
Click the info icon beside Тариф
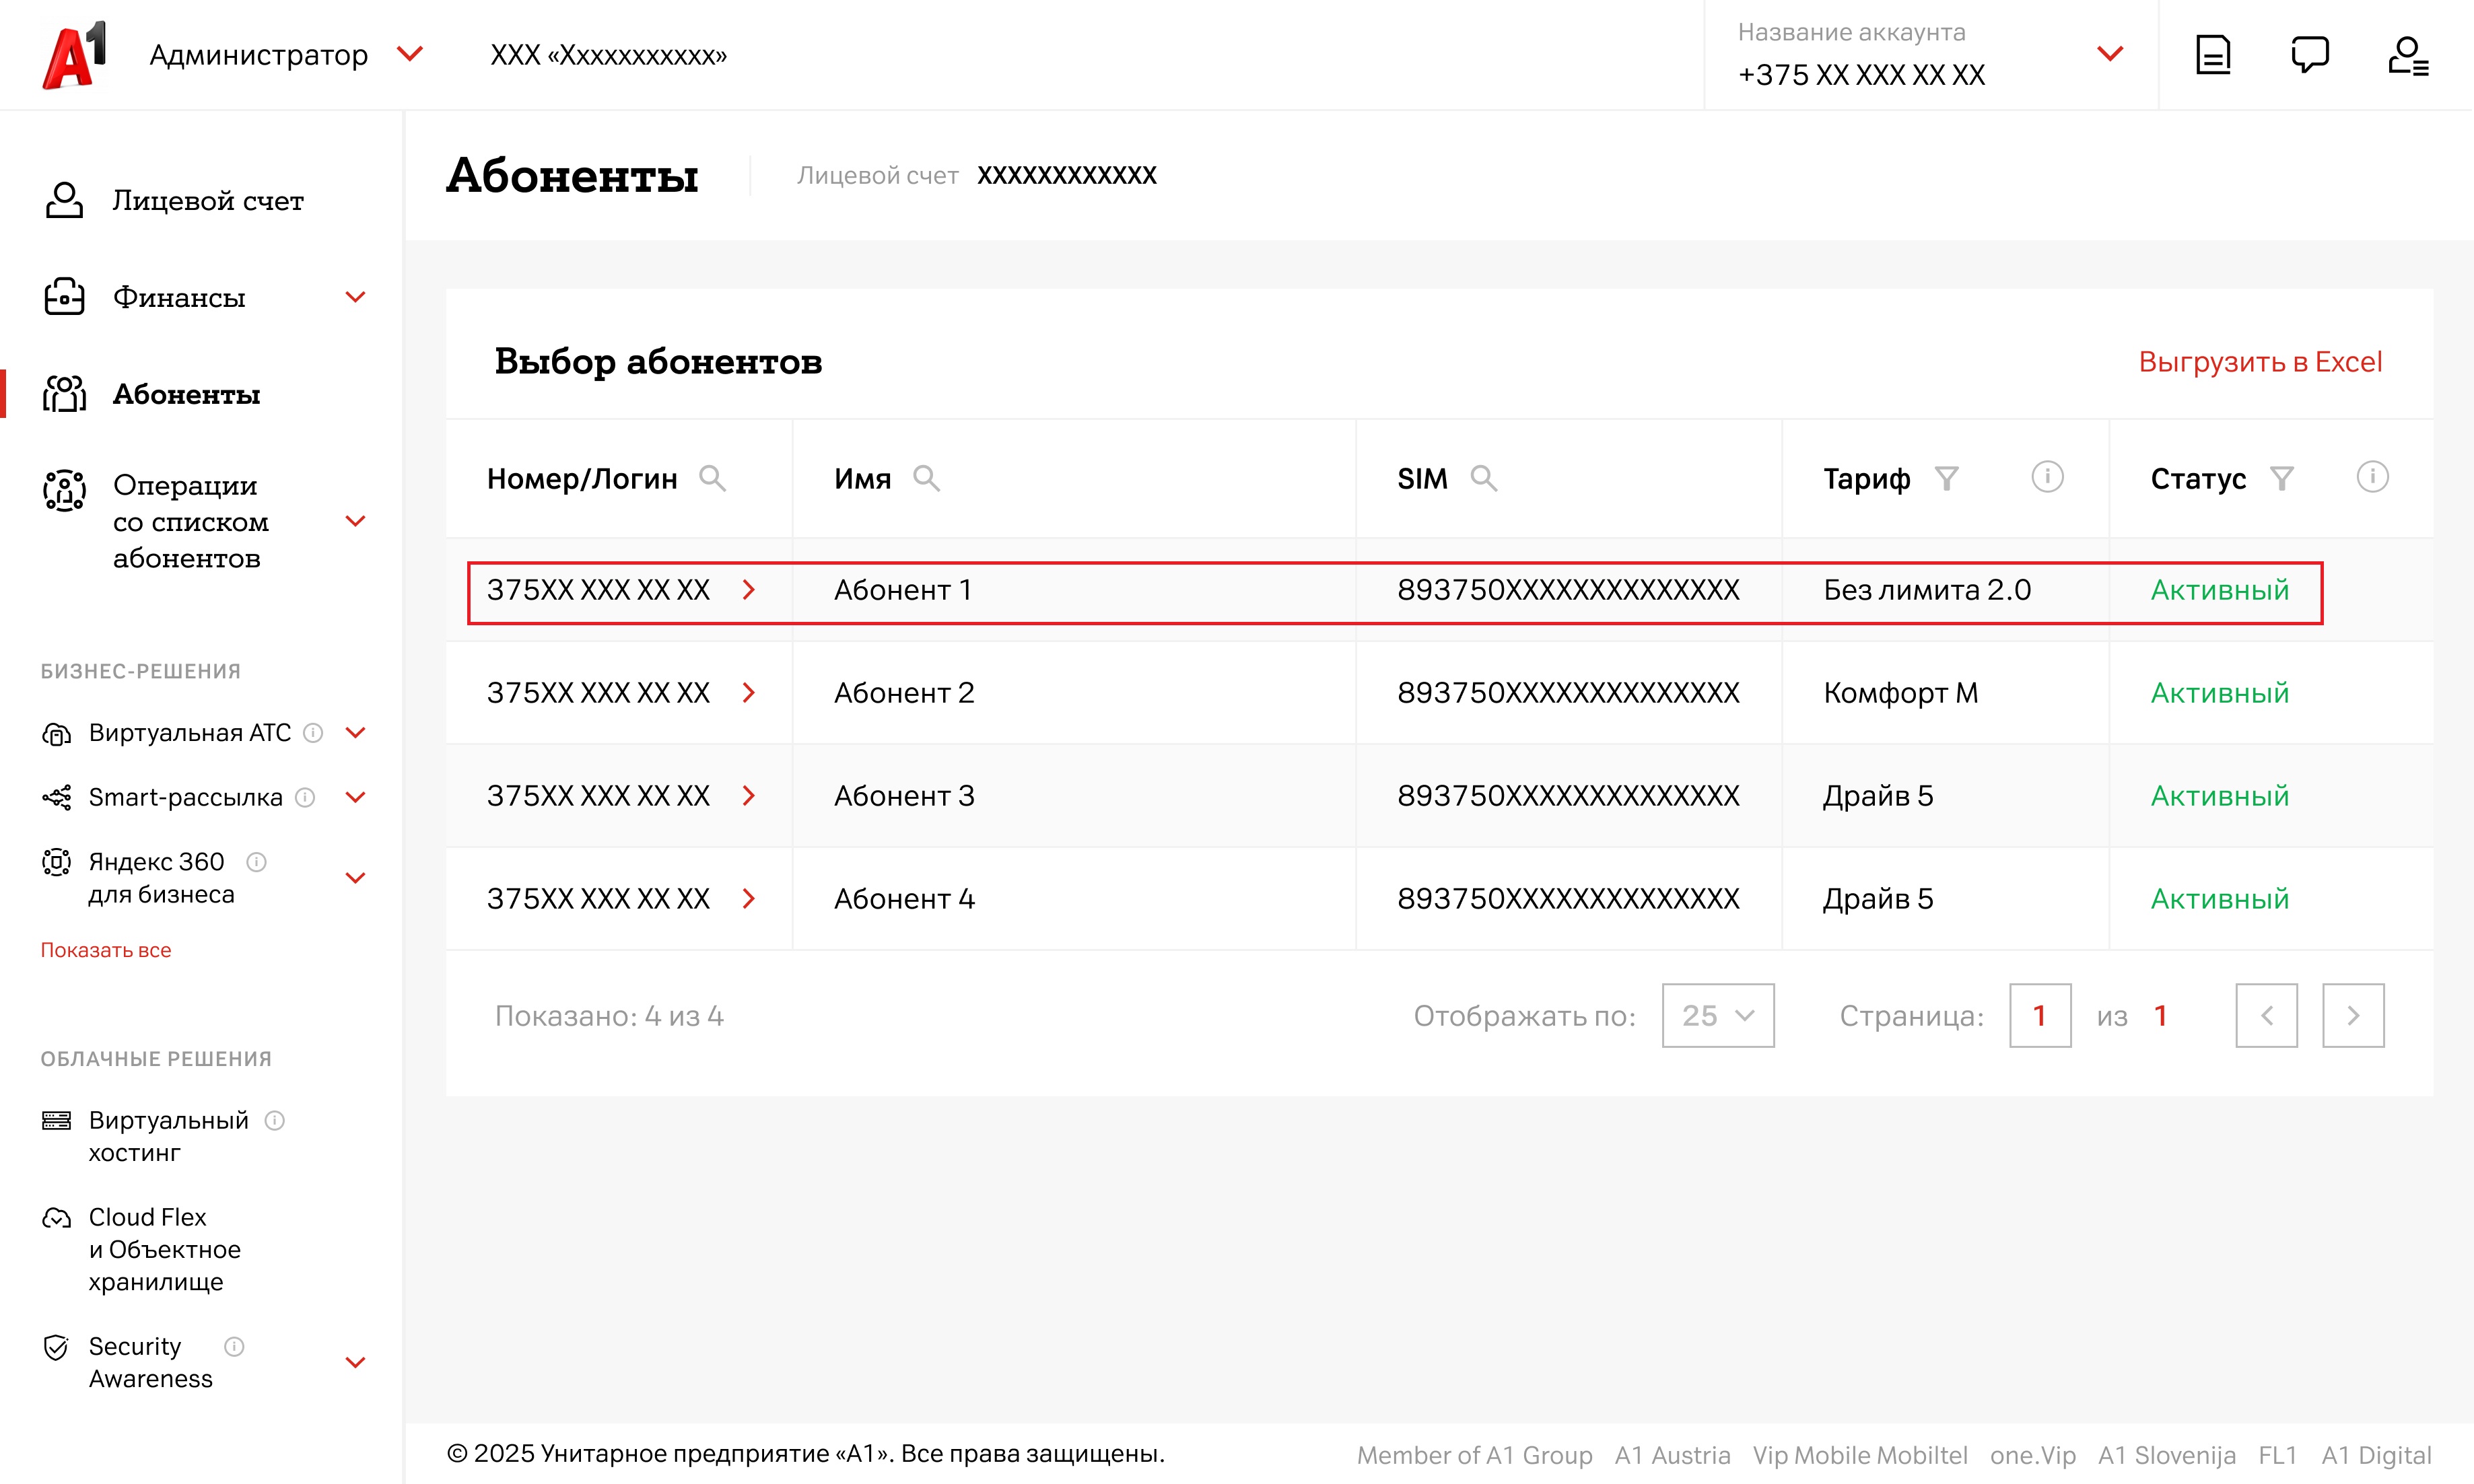[2047, 477]
